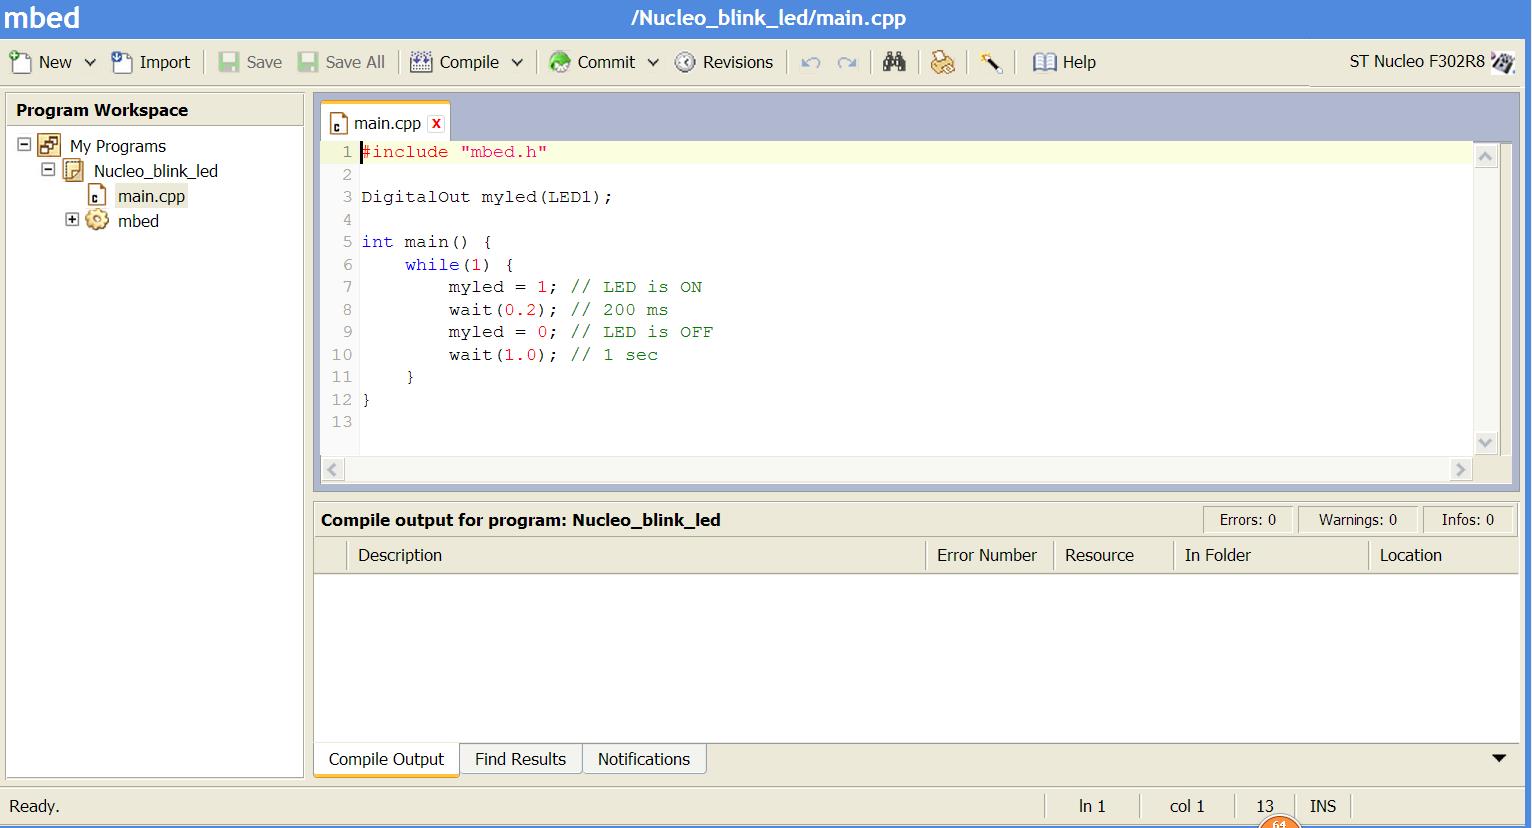This screenshot has width=1532, height=828.
Task: Click the binoculars Find icon
Action: tap(894, 62)
